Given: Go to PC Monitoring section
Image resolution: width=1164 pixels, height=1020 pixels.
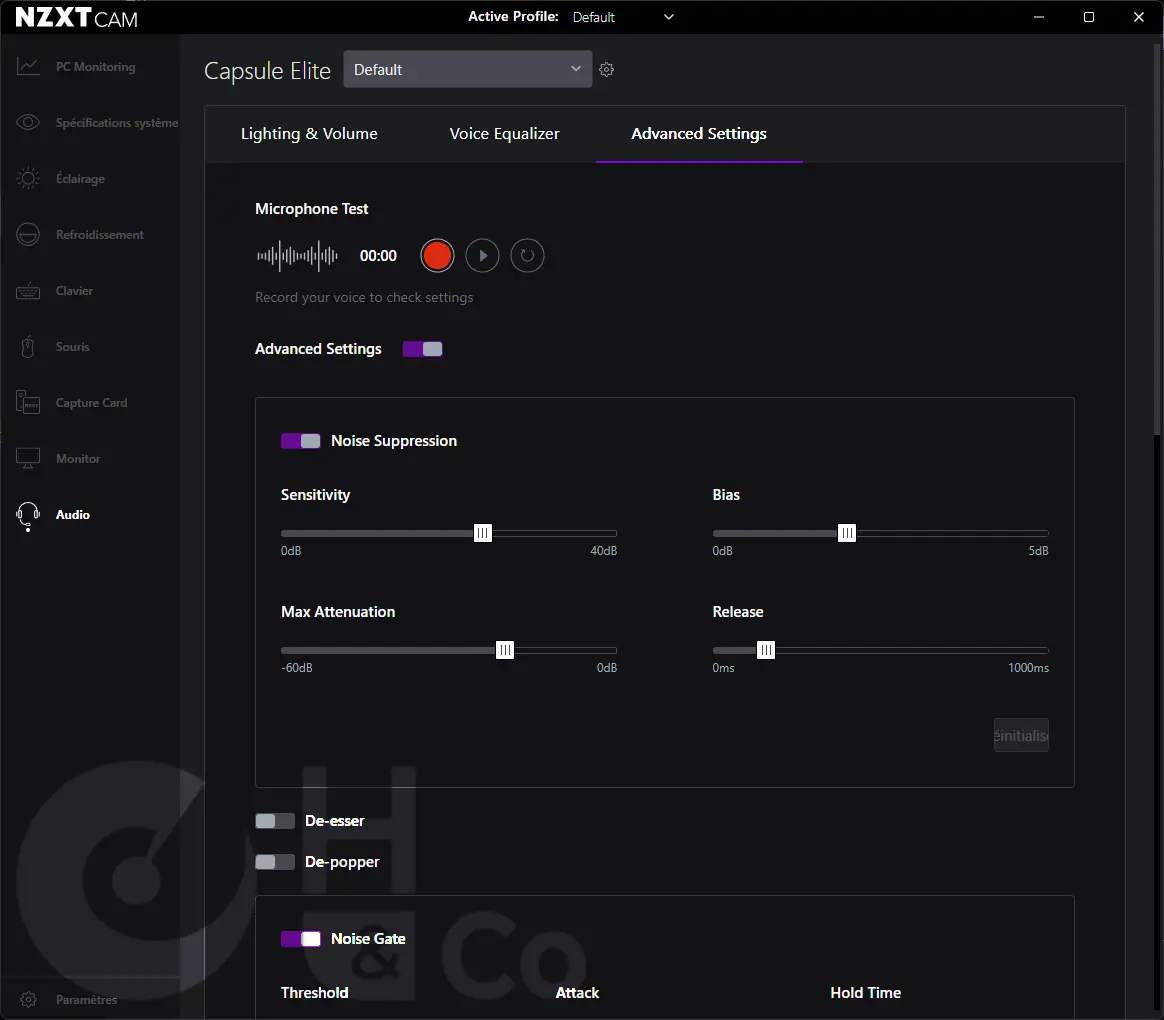Looking at the screenshot, I should tap(96, 67).
